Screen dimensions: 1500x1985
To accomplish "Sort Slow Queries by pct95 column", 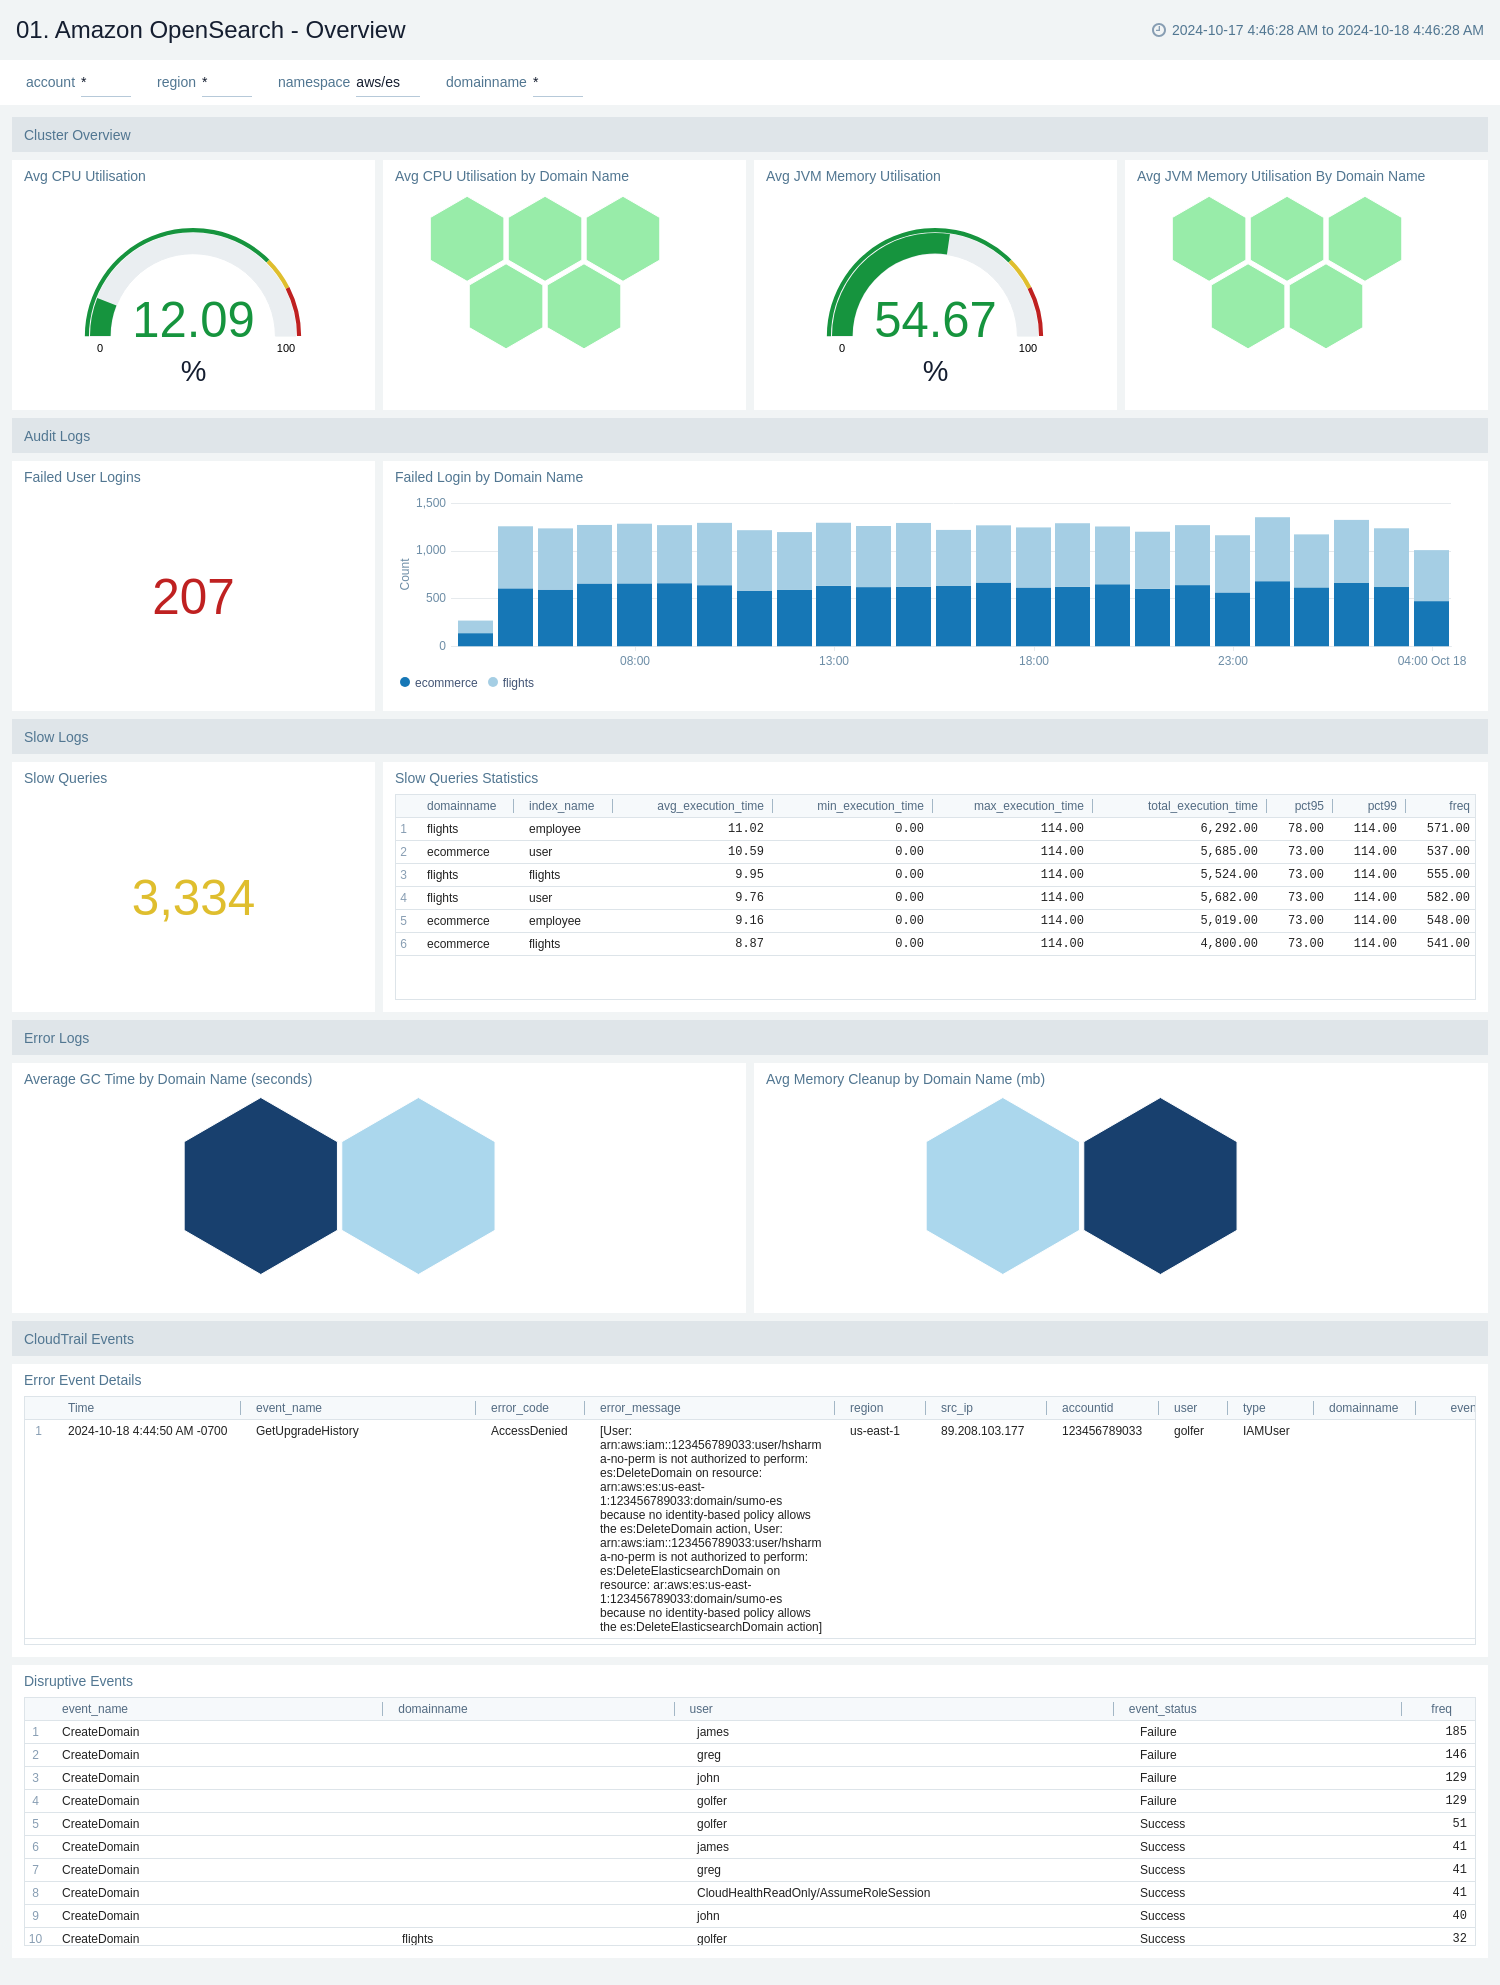I will [x=1308, y=806].
